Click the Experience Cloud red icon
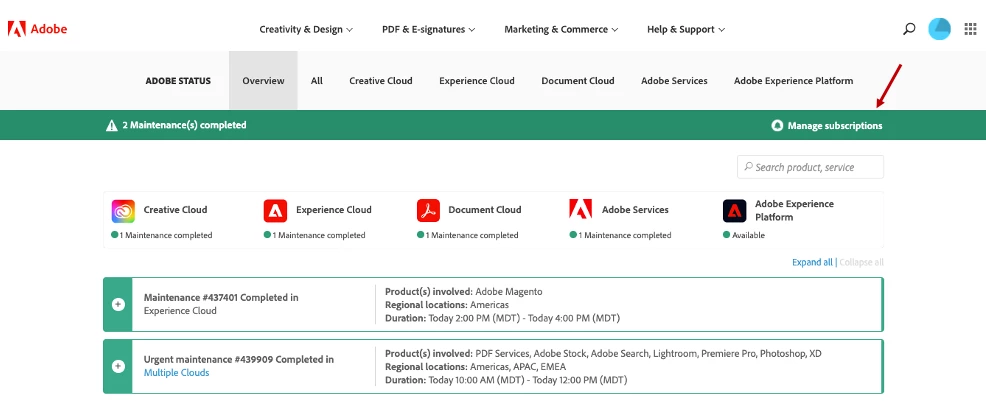986x405 pixels. click(x=275, y=211)
